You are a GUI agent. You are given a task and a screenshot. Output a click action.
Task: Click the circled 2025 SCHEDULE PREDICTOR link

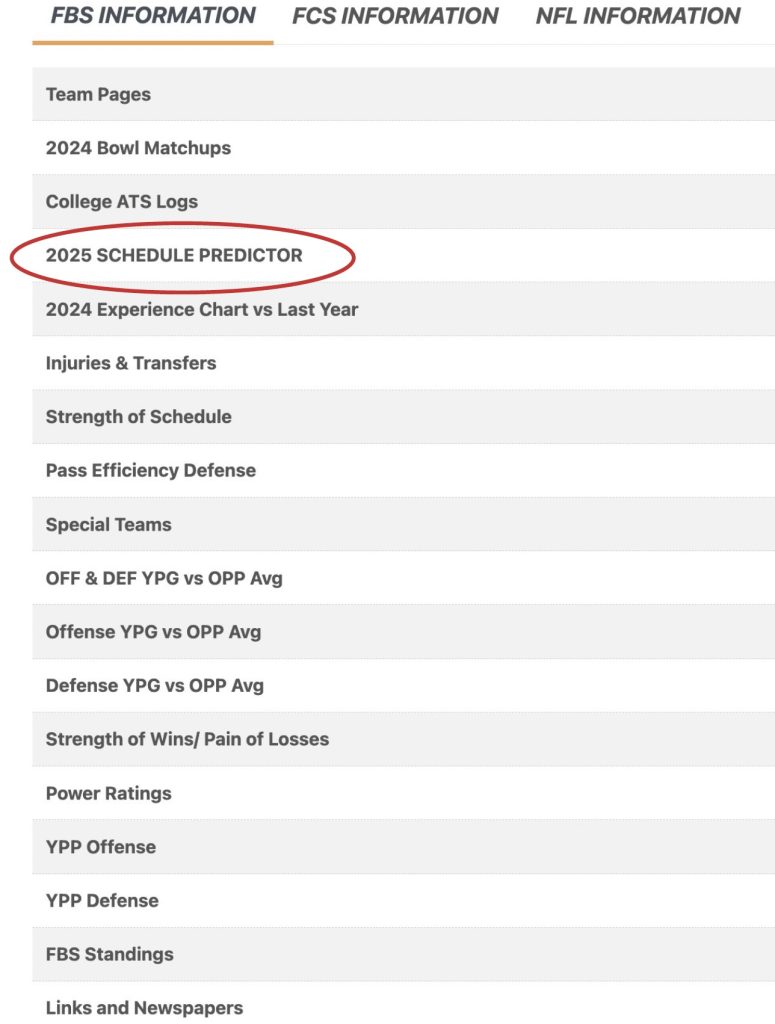[x=174, y=256]
